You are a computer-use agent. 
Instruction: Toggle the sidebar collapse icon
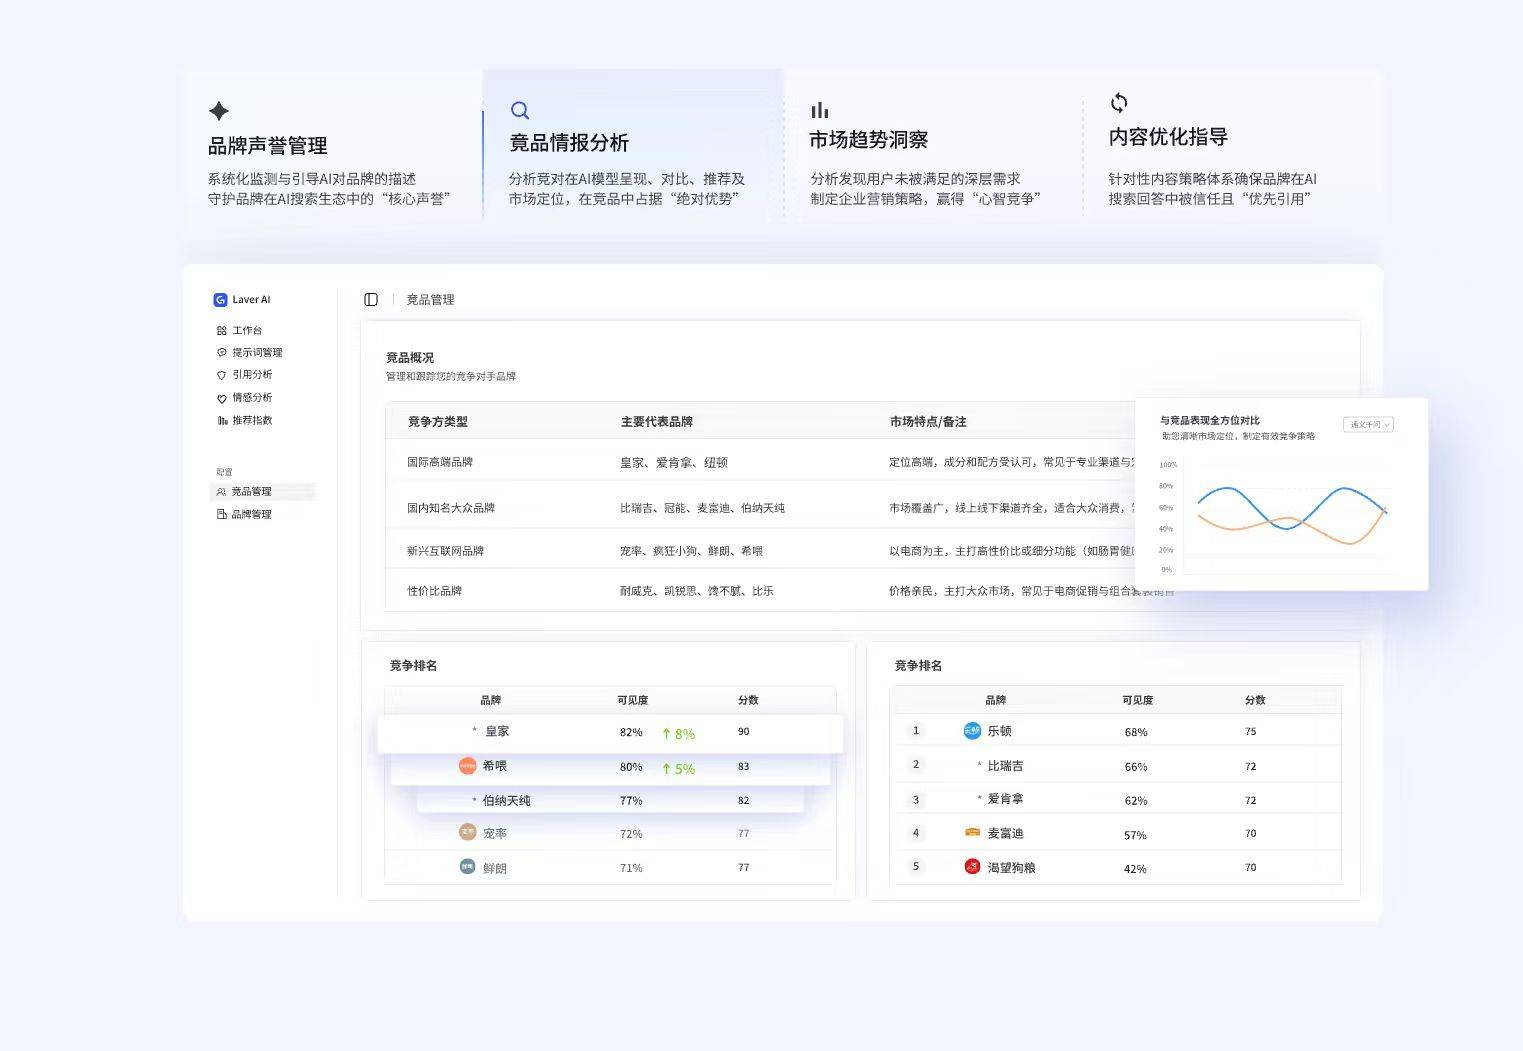click(371, 300)
